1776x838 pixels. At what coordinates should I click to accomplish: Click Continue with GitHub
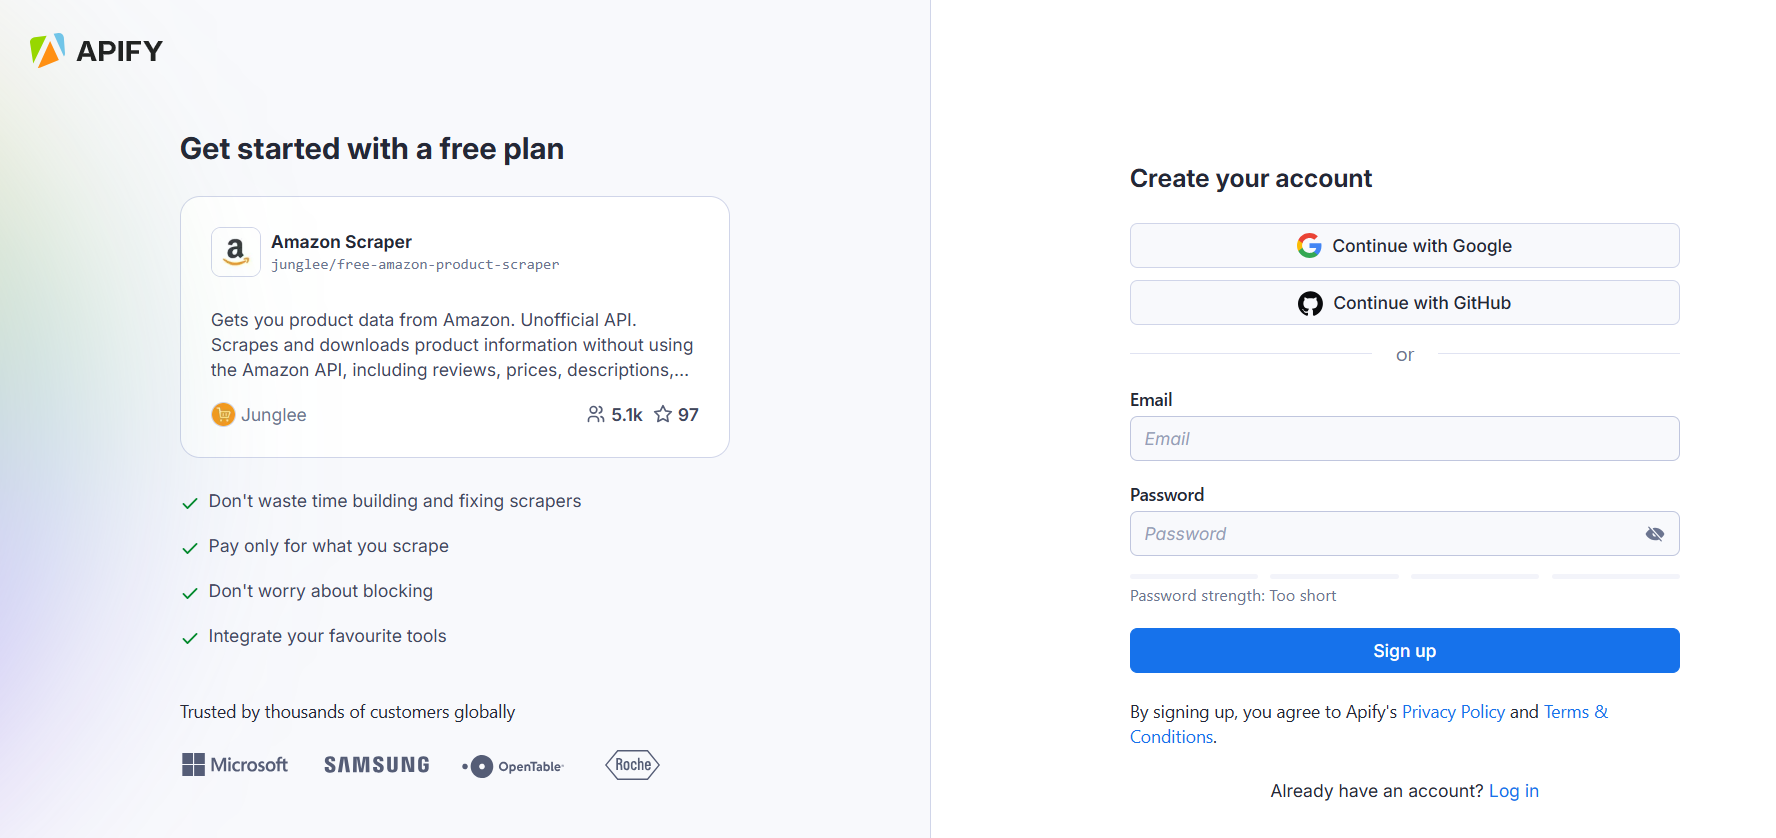pyautogui.click(x=1404, y=302)
